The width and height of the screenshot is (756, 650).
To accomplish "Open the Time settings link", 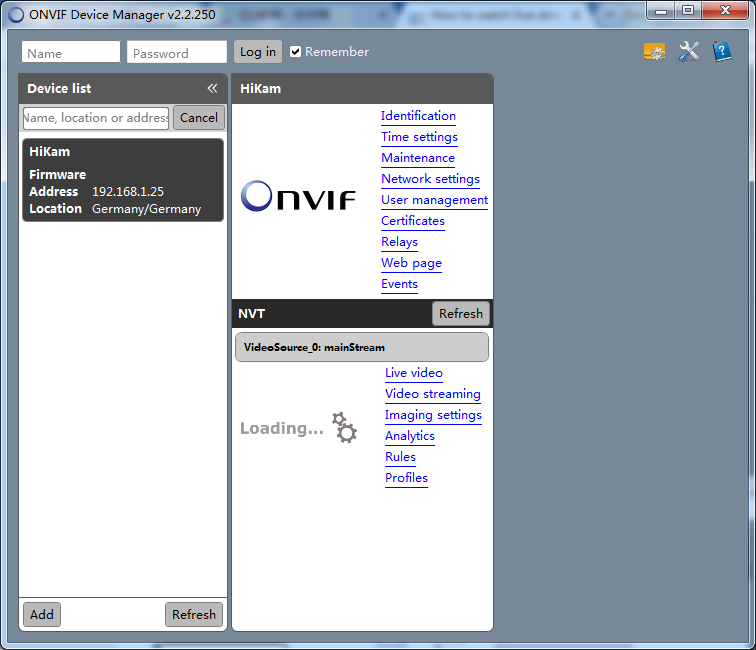I will point(419,137).
